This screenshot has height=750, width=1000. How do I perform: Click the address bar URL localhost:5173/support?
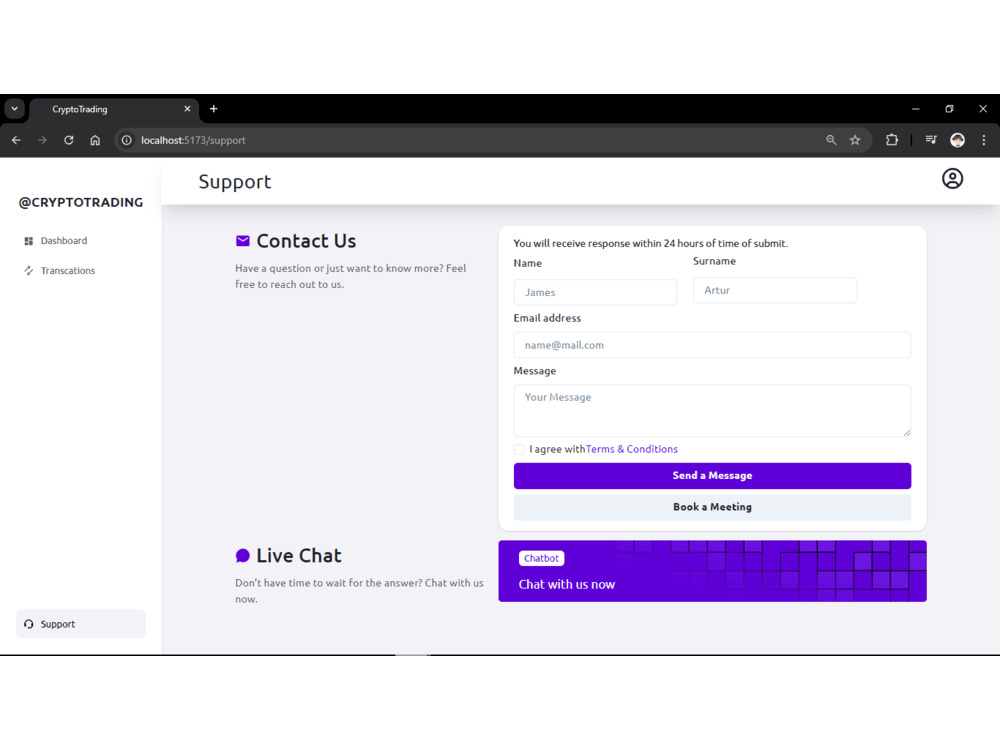(x=193, y=140)
